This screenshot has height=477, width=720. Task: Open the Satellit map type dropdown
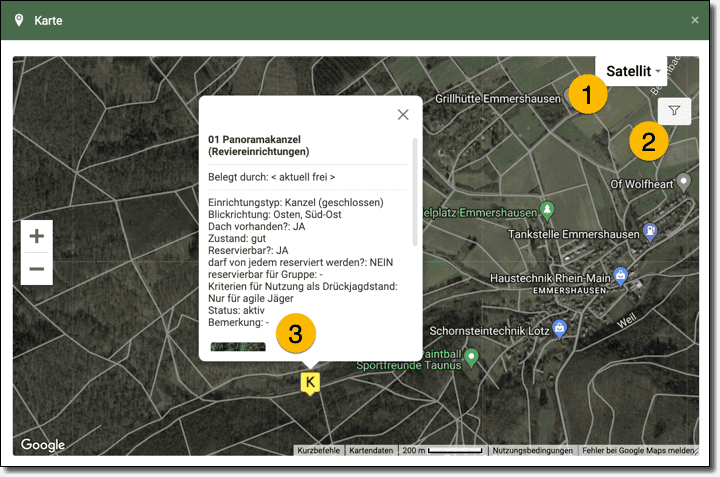click(x=634, y=71)
